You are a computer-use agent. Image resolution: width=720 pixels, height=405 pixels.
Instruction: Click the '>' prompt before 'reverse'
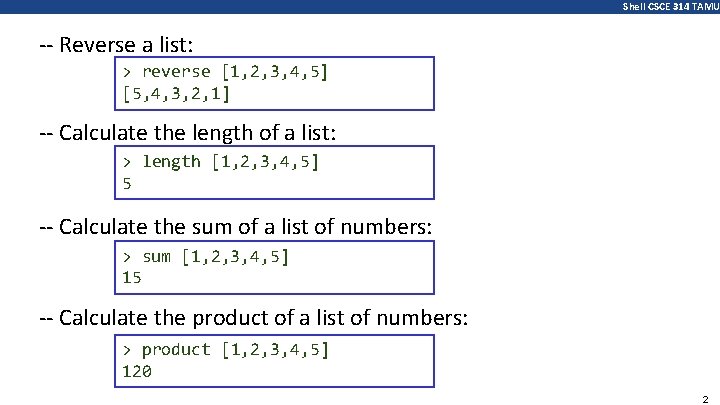[127, 72]
